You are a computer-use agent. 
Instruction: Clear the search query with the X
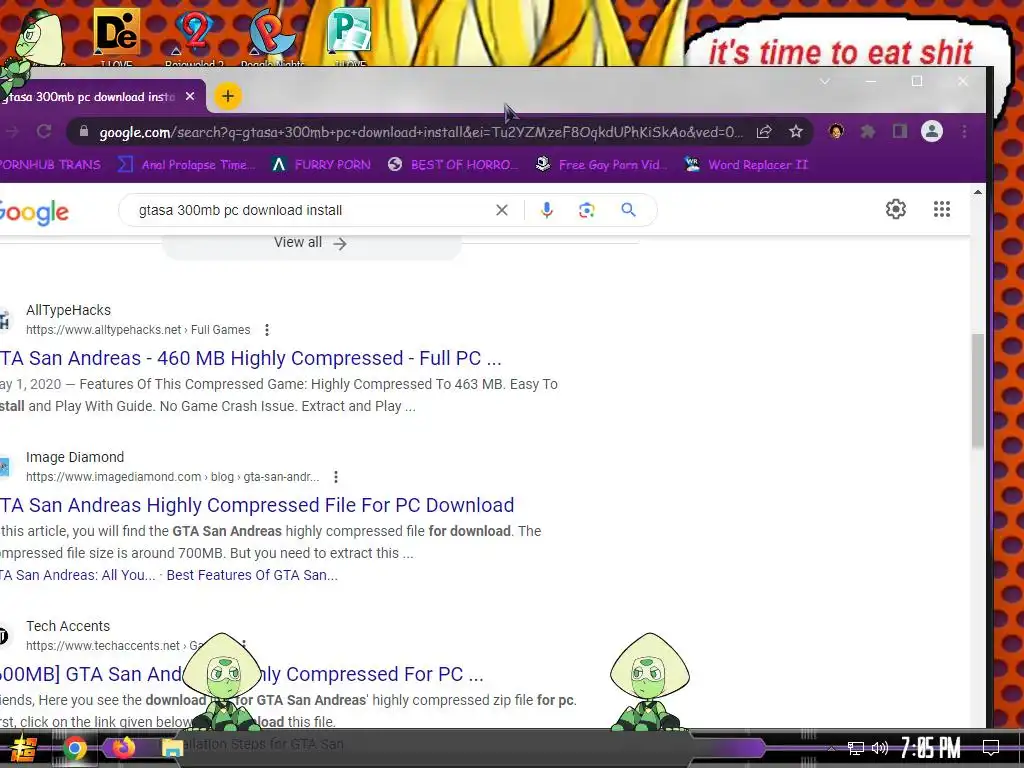point(502,210)
